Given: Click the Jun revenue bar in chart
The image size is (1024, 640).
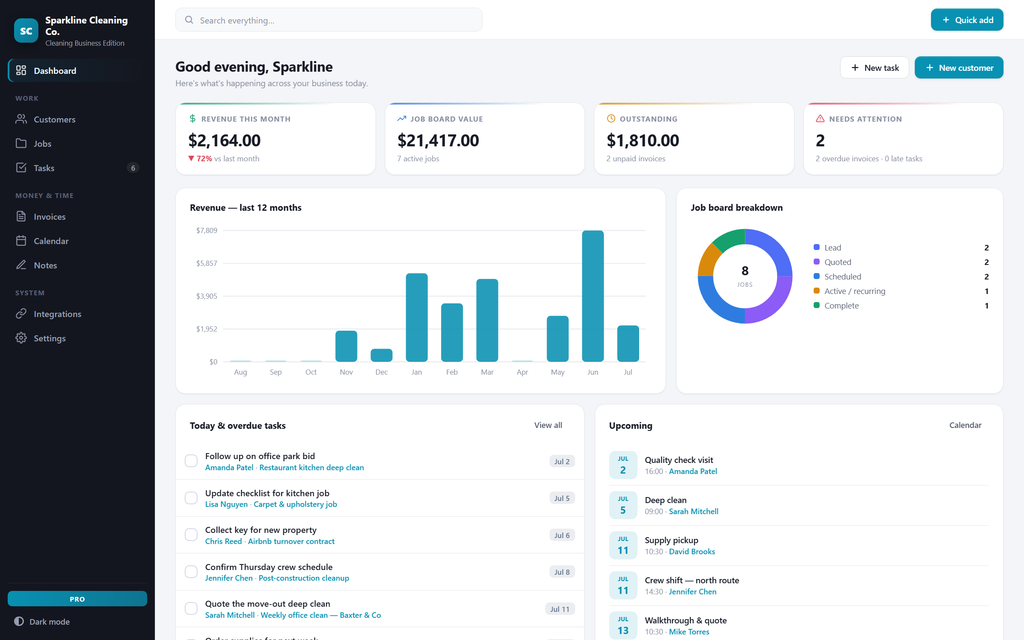Looking at the screenshot, I should point(593,296).
